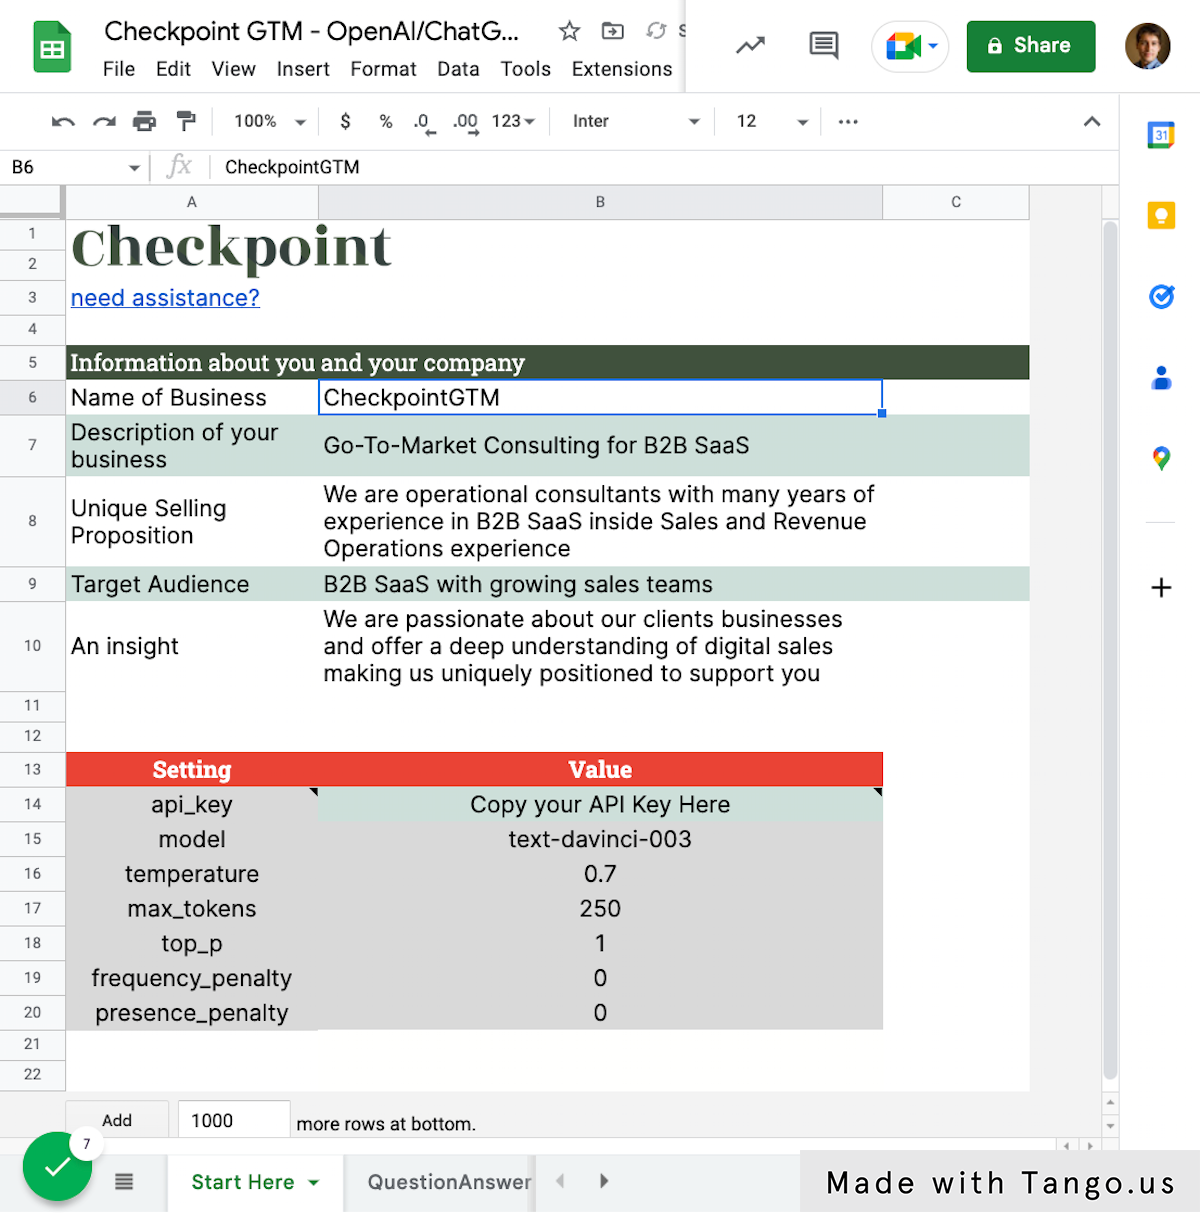Open the activity trends dashboard icon
This screenshot has width=1200, height=1213.
point(750,45)
